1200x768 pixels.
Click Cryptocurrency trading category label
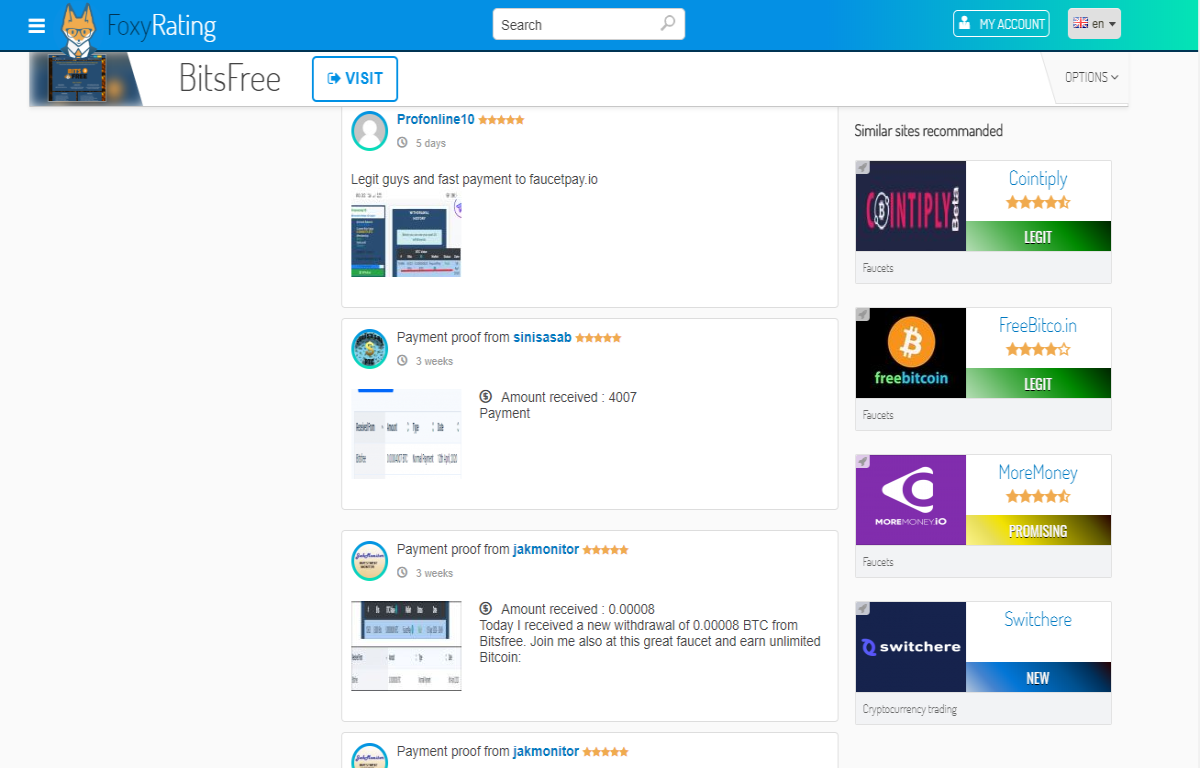click(910, 709)
